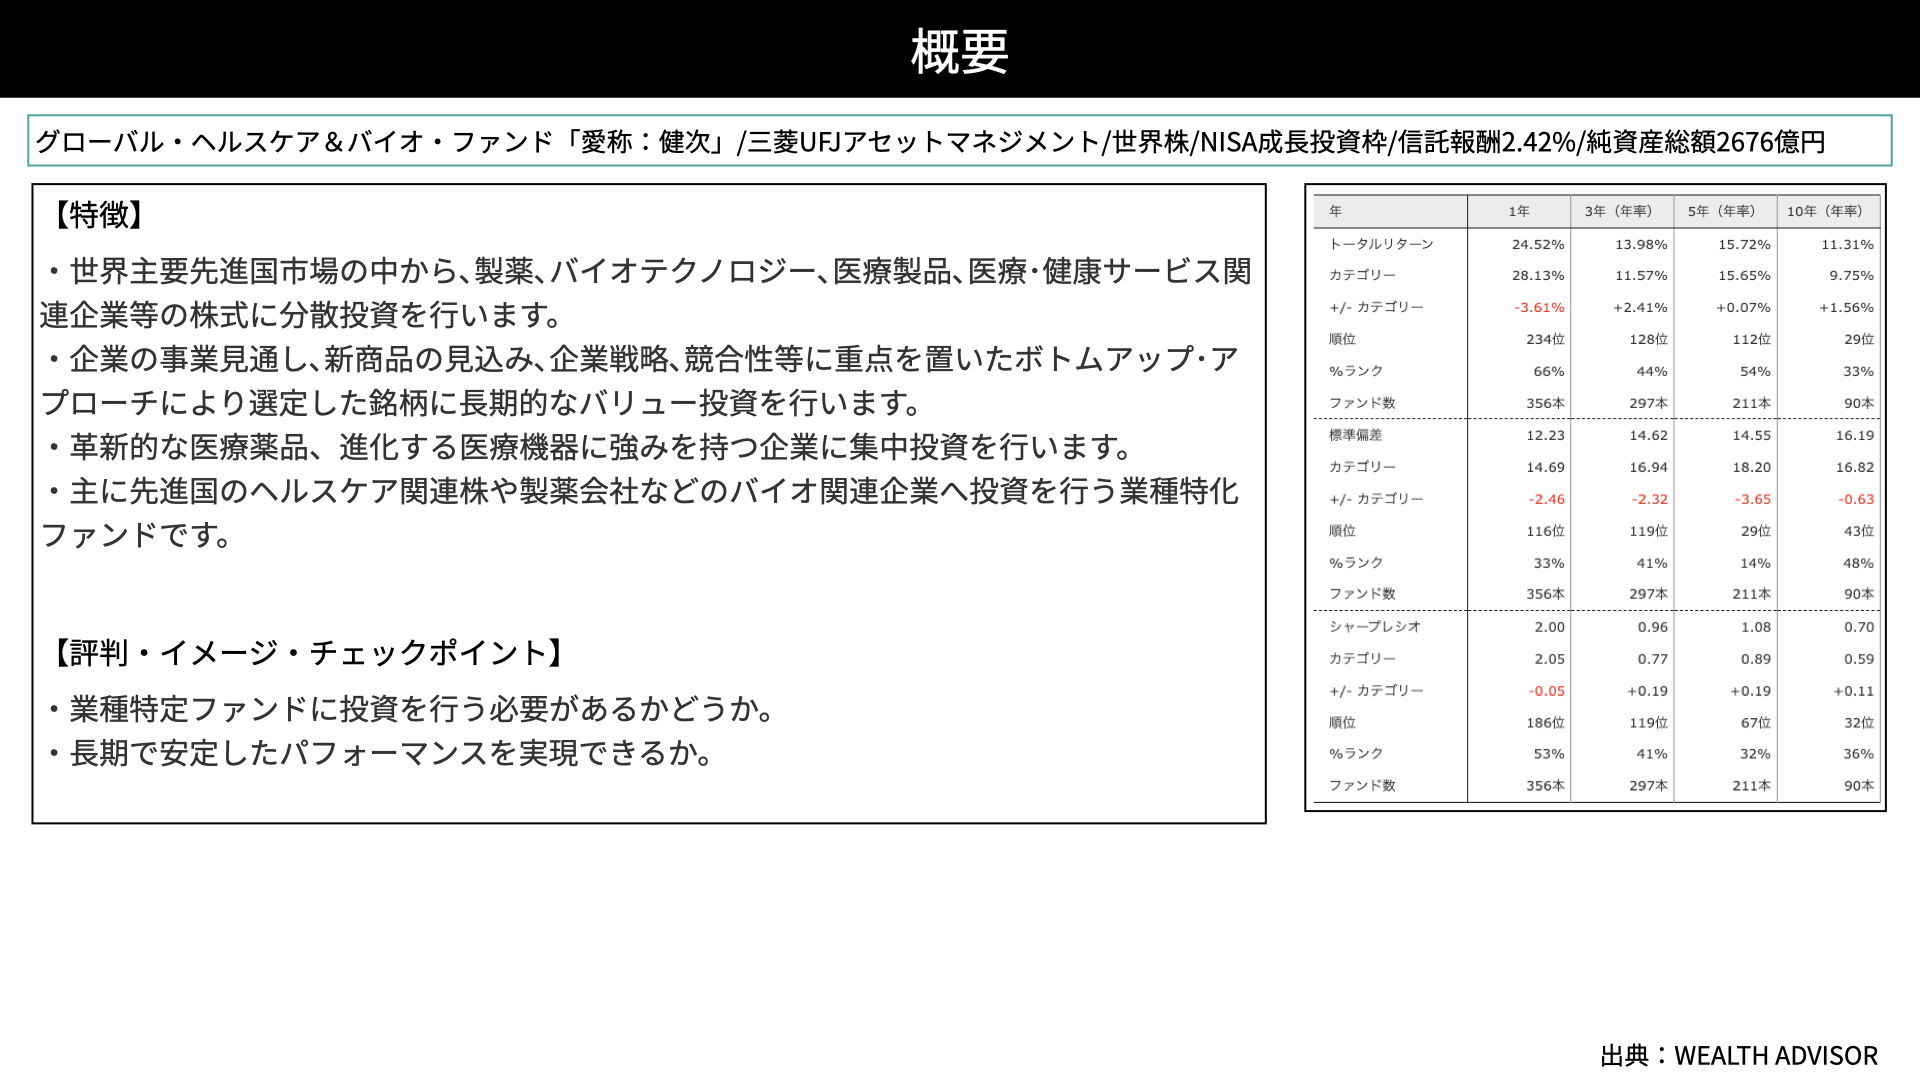Select bullet starting with 主に先進国のヘルスケア関連株
1920x1080 pixels.
pos(640,513)
